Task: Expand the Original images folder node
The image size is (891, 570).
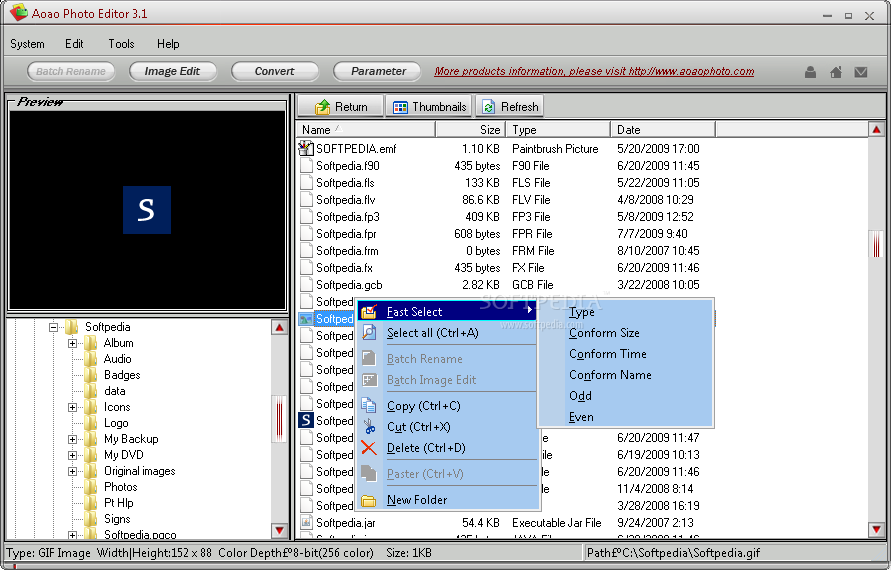Action: coord(72,471)
